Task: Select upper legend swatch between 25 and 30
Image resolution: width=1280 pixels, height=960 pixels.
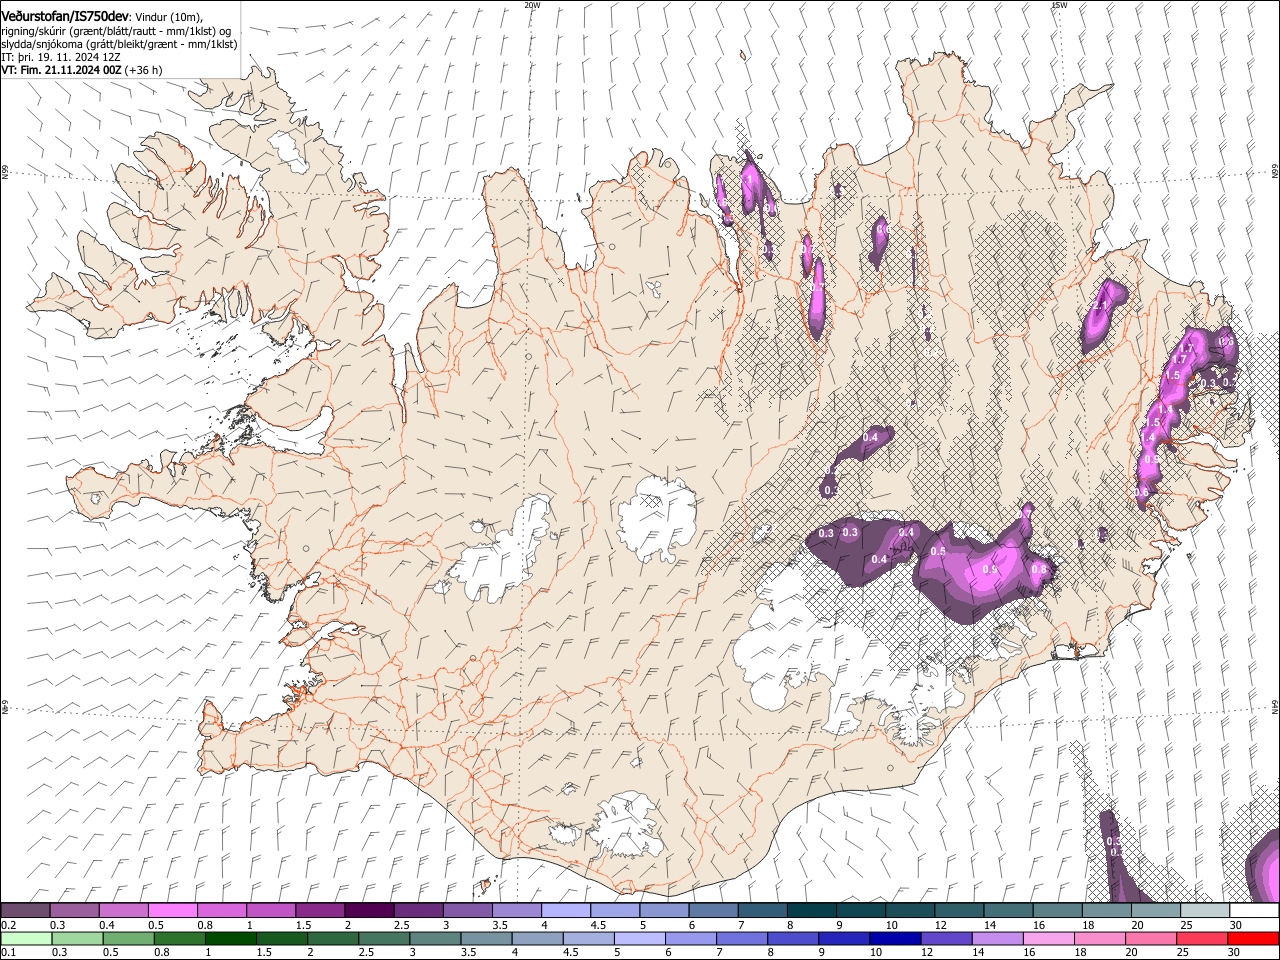Action: tap(1205, 911)
